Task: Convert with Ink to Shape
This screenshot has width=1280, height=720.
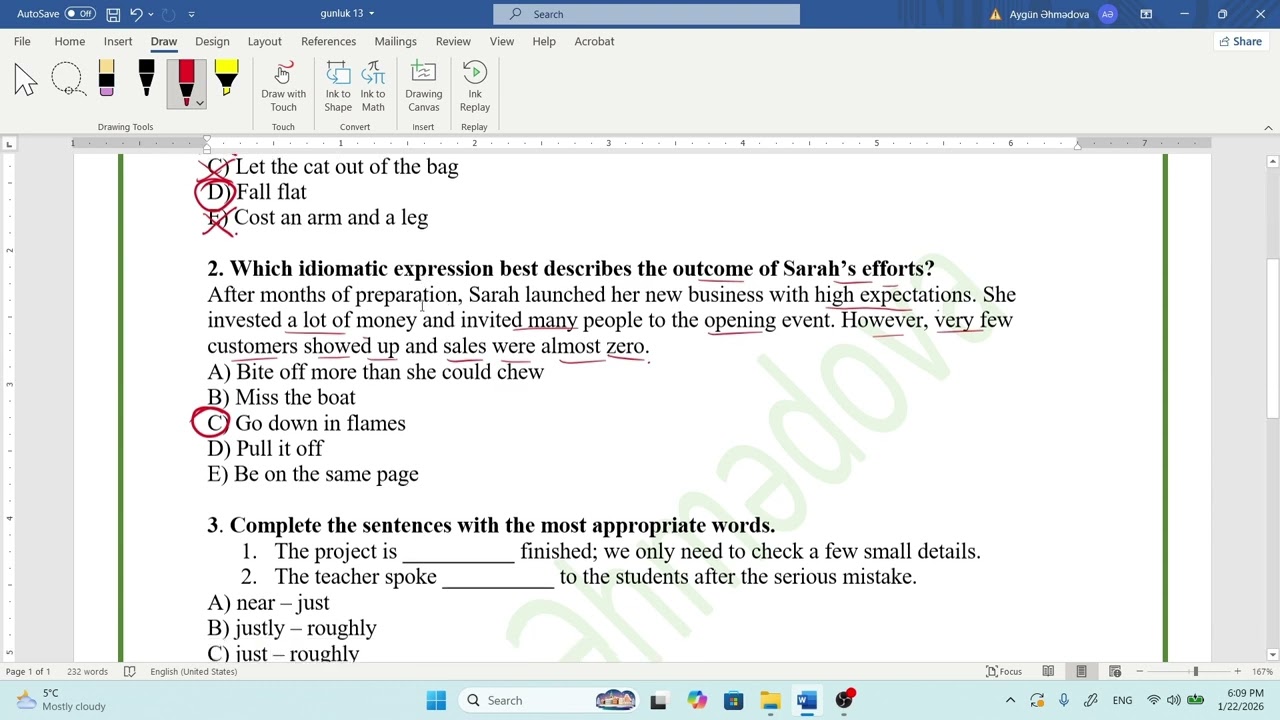Action: click(x=338, y=87)
